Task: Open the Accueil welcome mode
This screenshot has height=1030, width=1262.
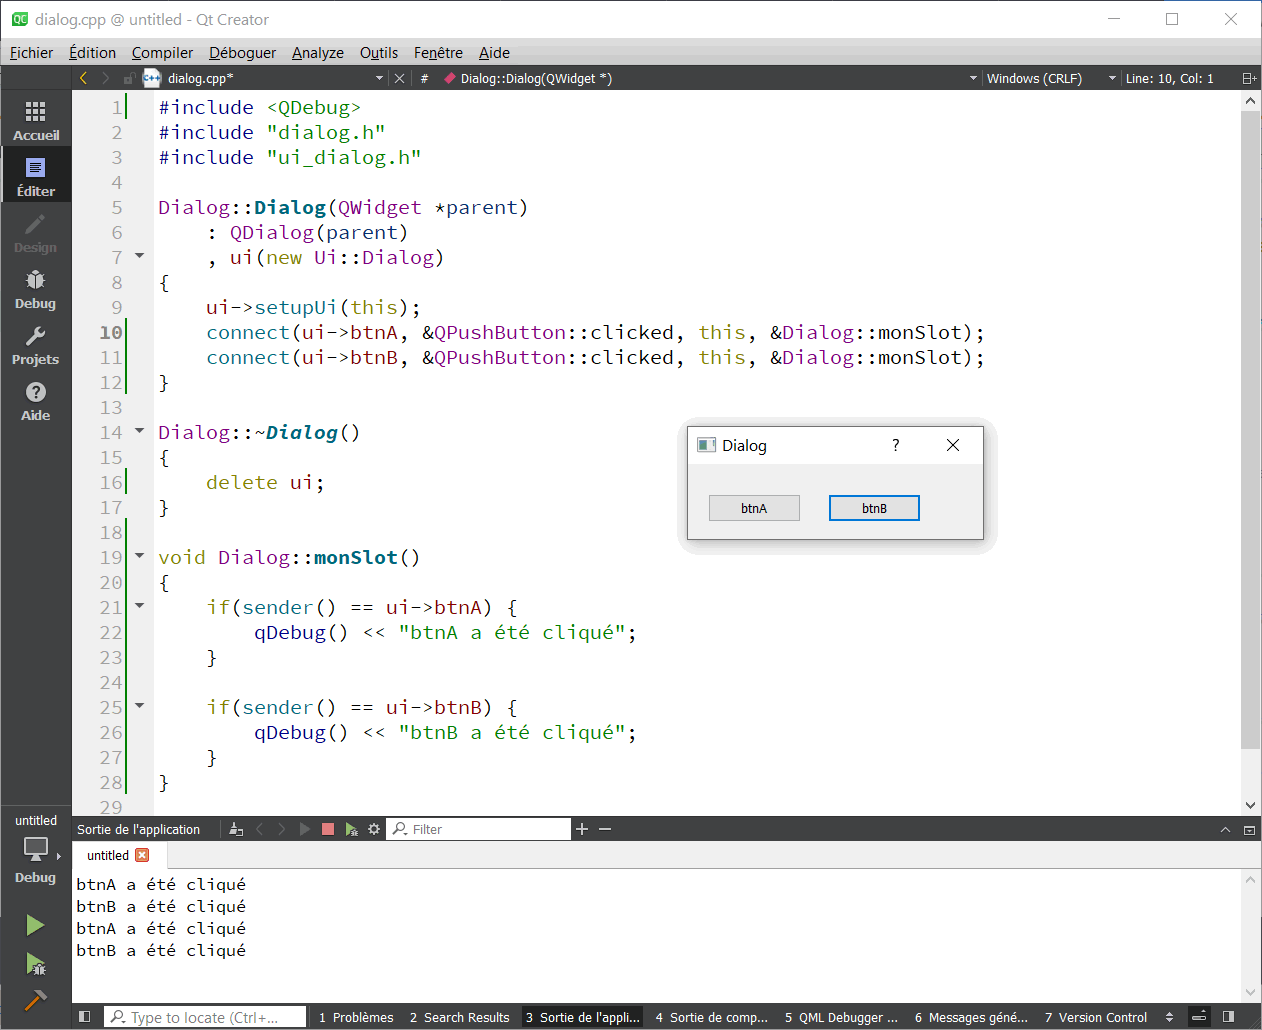Action: (x=36, y=119)
